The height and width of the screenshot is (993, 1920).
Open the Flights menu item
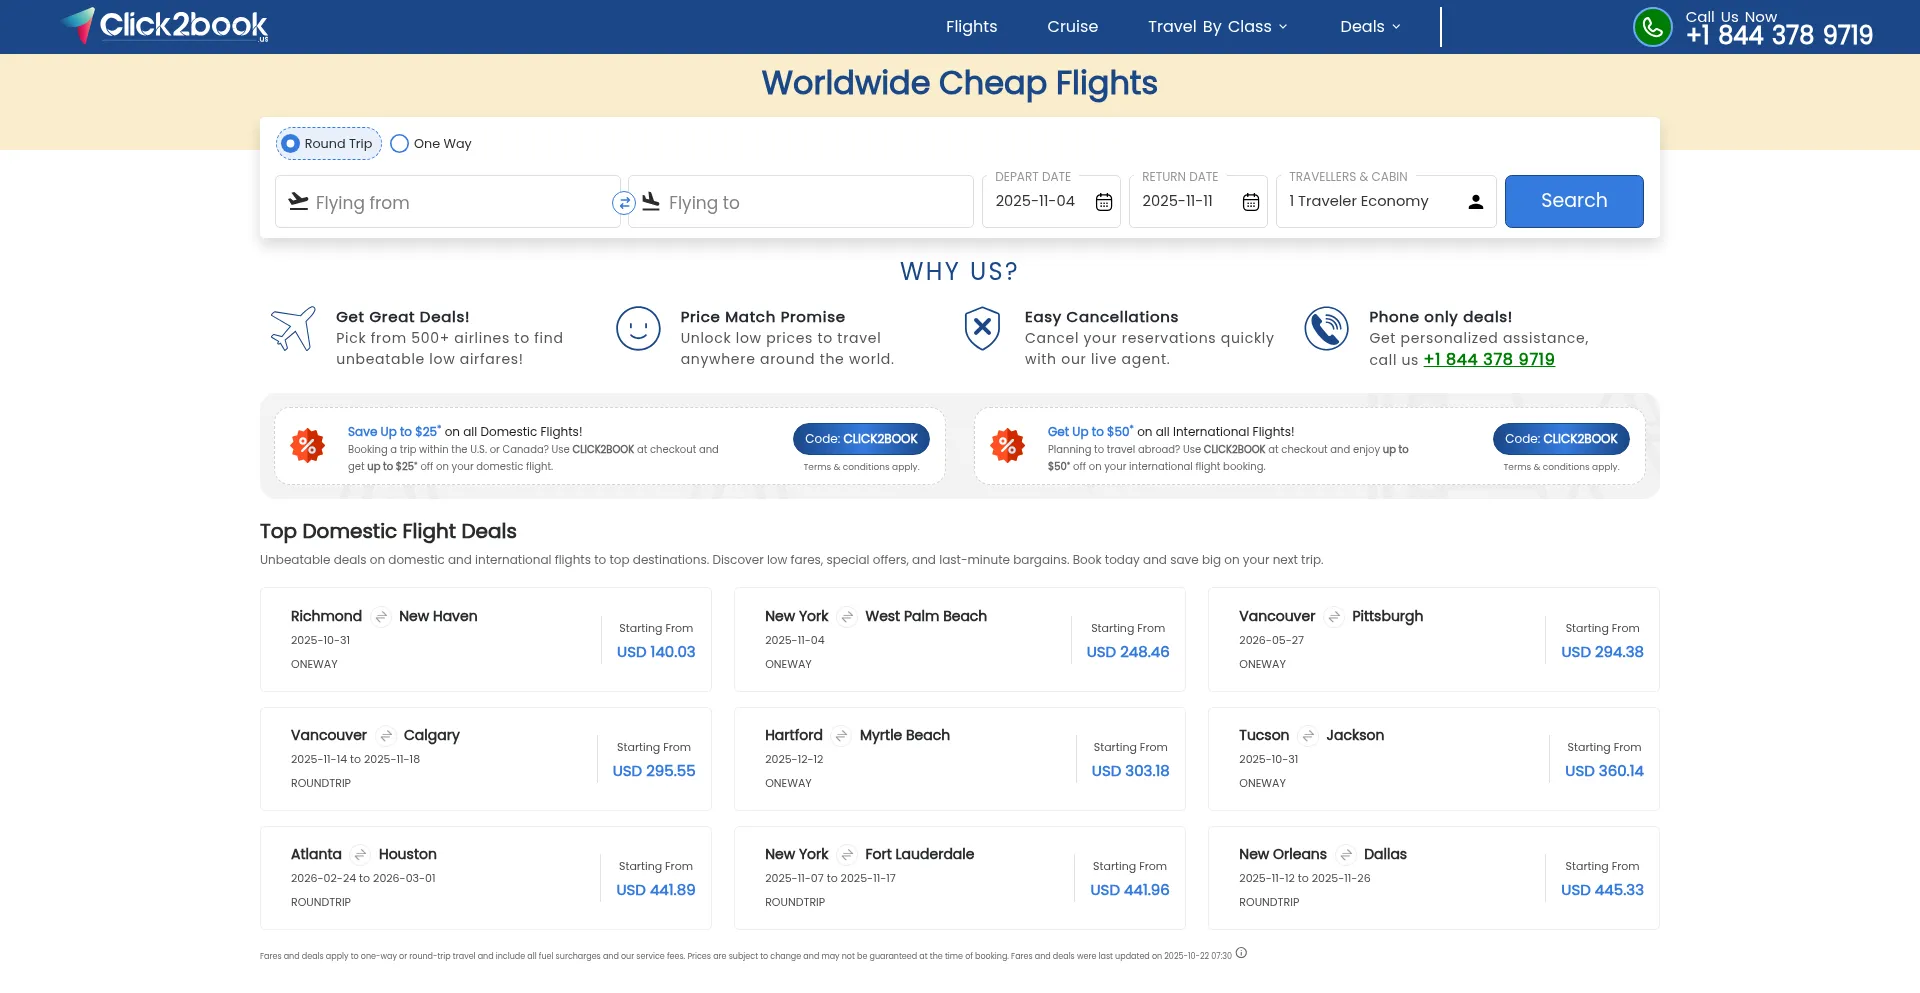(x=971, y=27)
